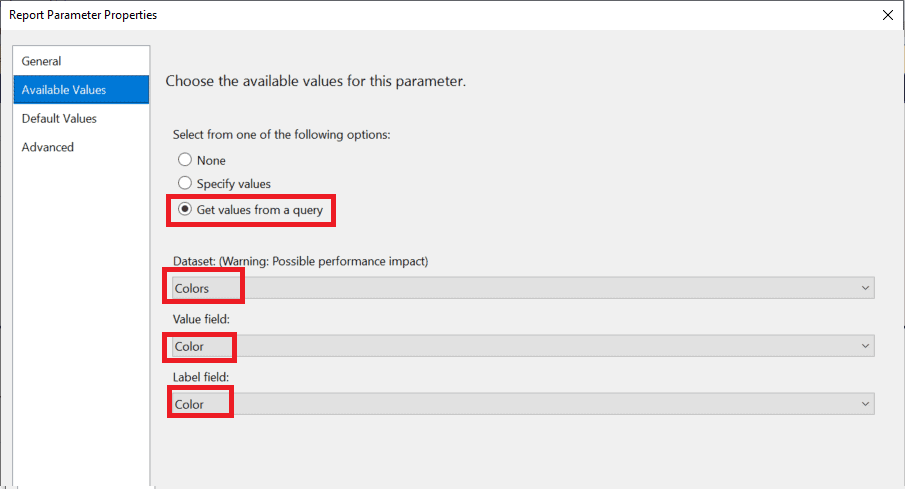Click the None option label
The width and height of the screenshot is (905, 489).
(211, 160)
